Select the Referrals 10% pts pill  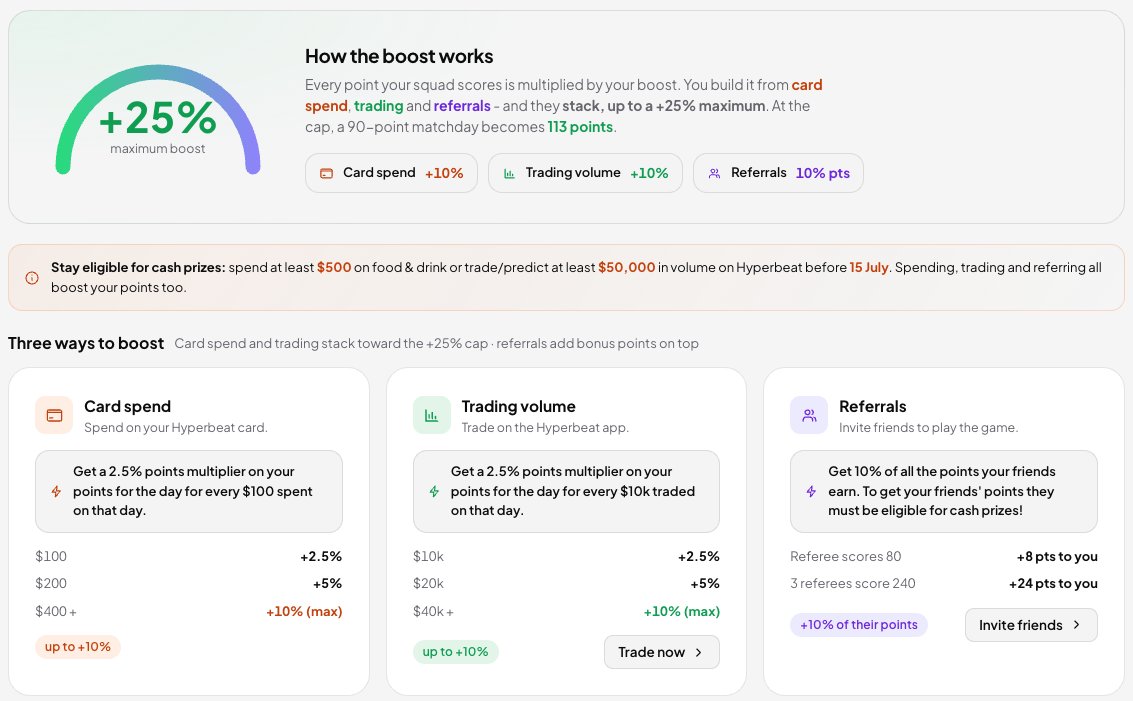click(x=778, y=173)
